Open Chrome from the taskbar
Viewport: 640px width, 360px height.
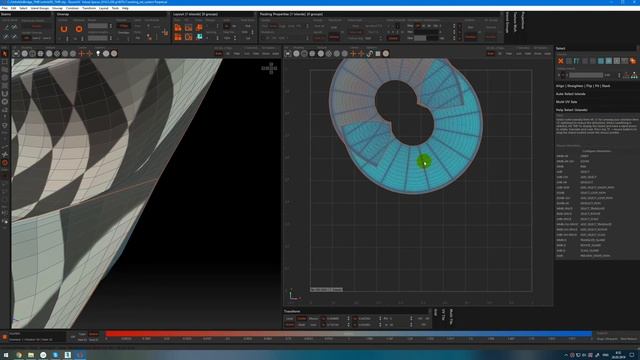(x=19, y=355)
